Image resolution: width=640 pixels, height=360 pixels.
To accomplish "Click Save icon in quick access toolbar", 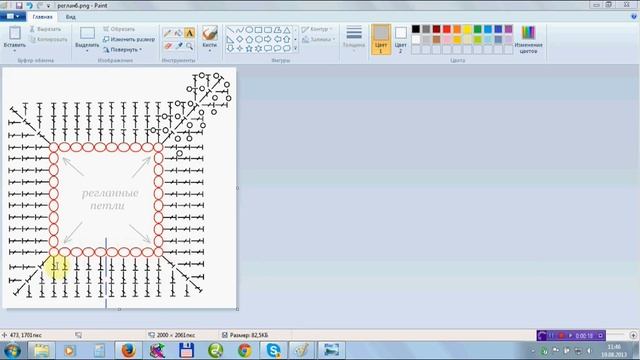I will pyautogui.click(x=19, y=6).
